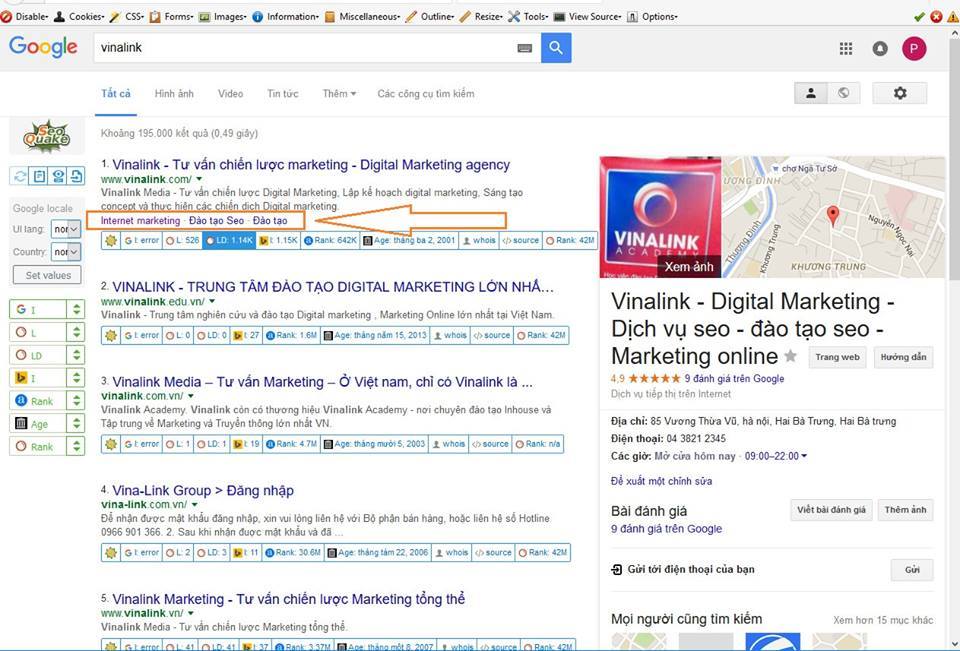Open the Đào tạo Seo sitelink

(x=216, y=220)
